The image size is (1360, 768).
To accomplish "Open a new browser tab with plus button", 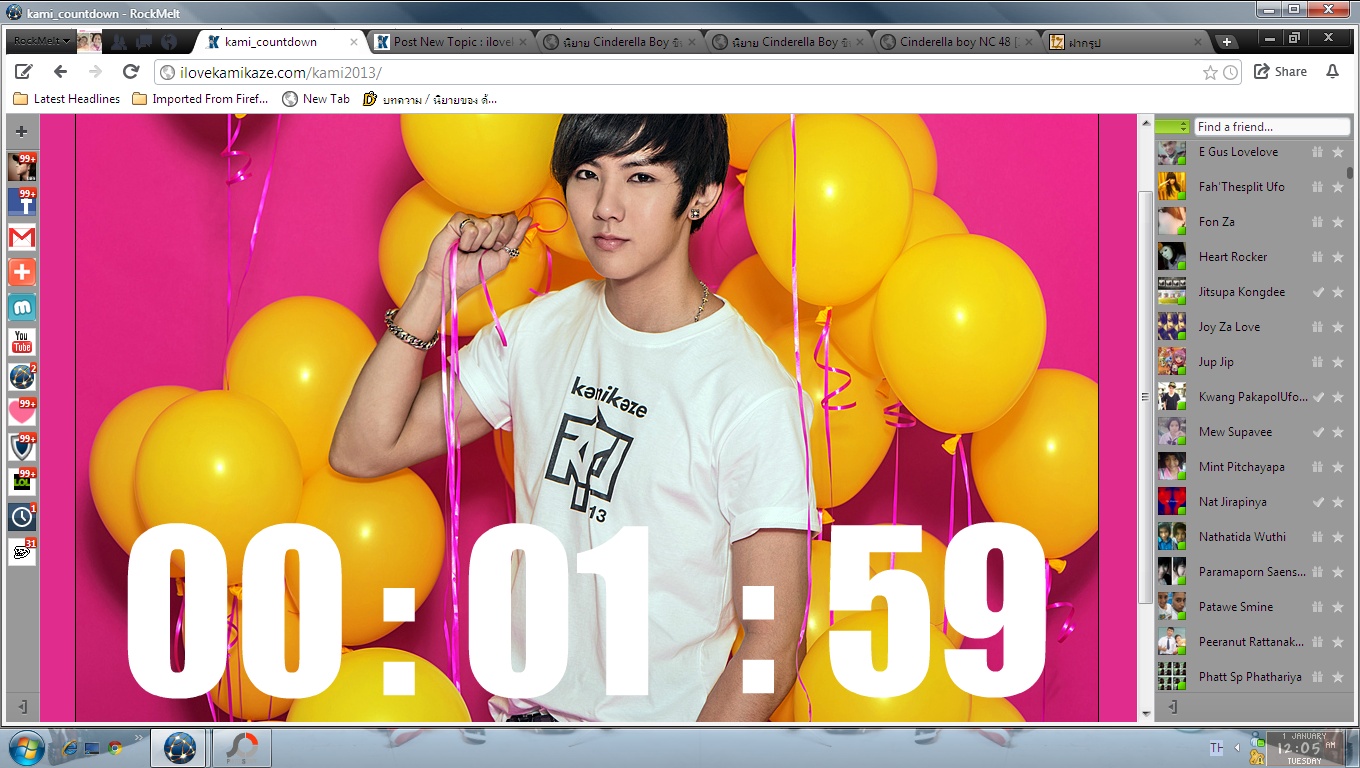I will [x=1227, y=42].
